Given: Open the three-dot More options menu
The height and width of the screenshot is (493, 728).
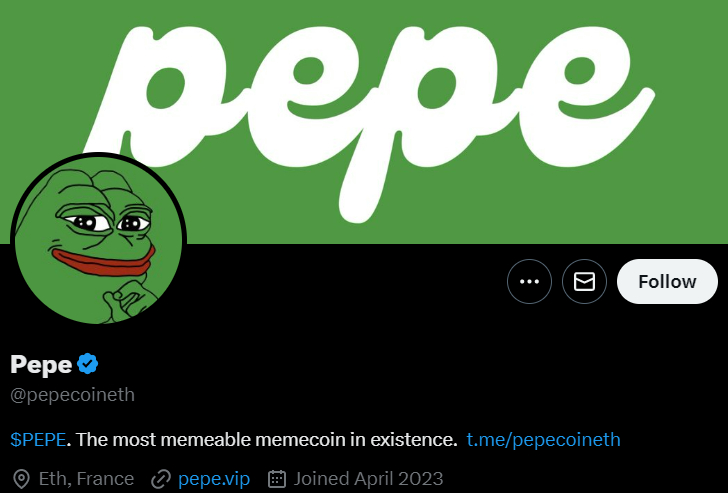Looking at the screenshot, I should [x=529, y=281].
